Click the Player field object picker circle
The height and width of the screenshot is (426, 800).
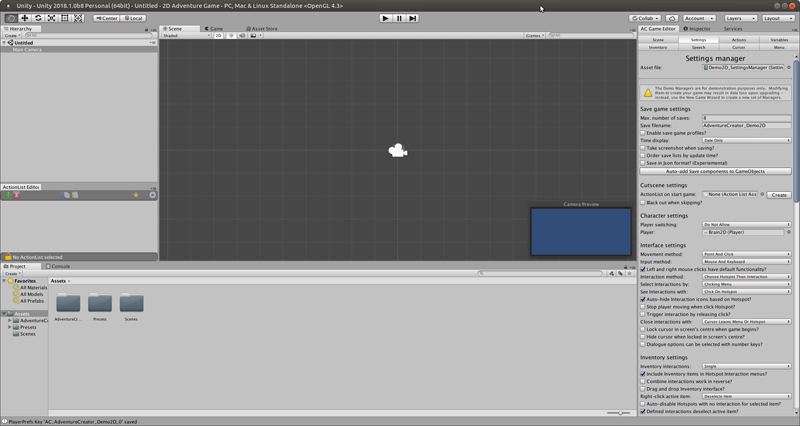pos(789,232)
